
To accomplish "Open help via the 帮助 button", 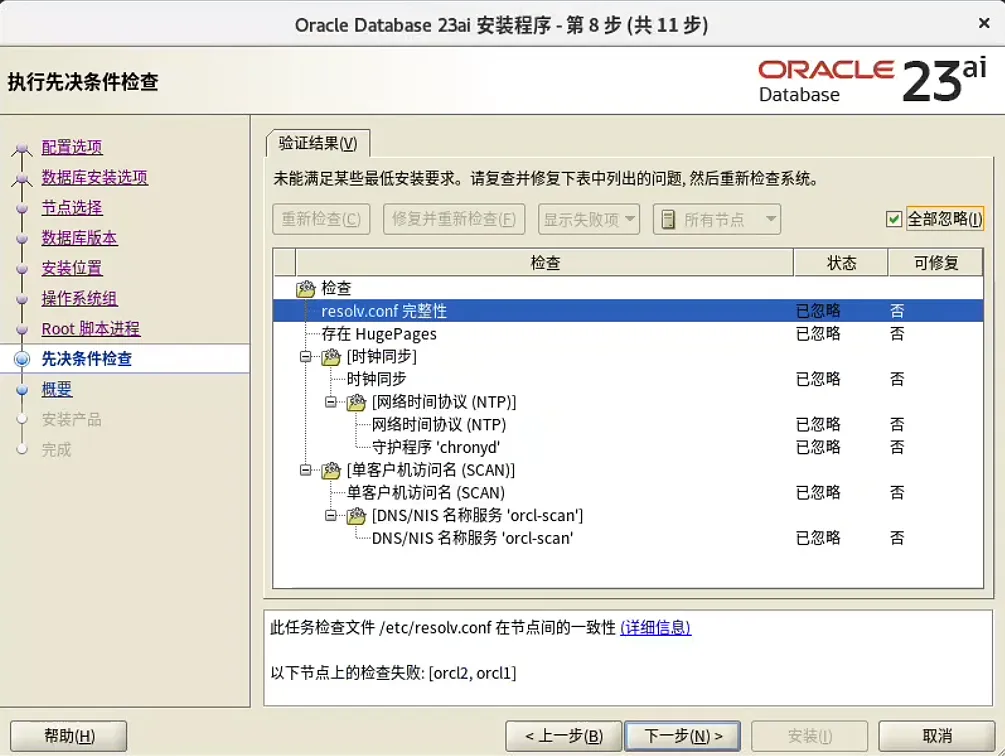I will click(x=67, y=735).
